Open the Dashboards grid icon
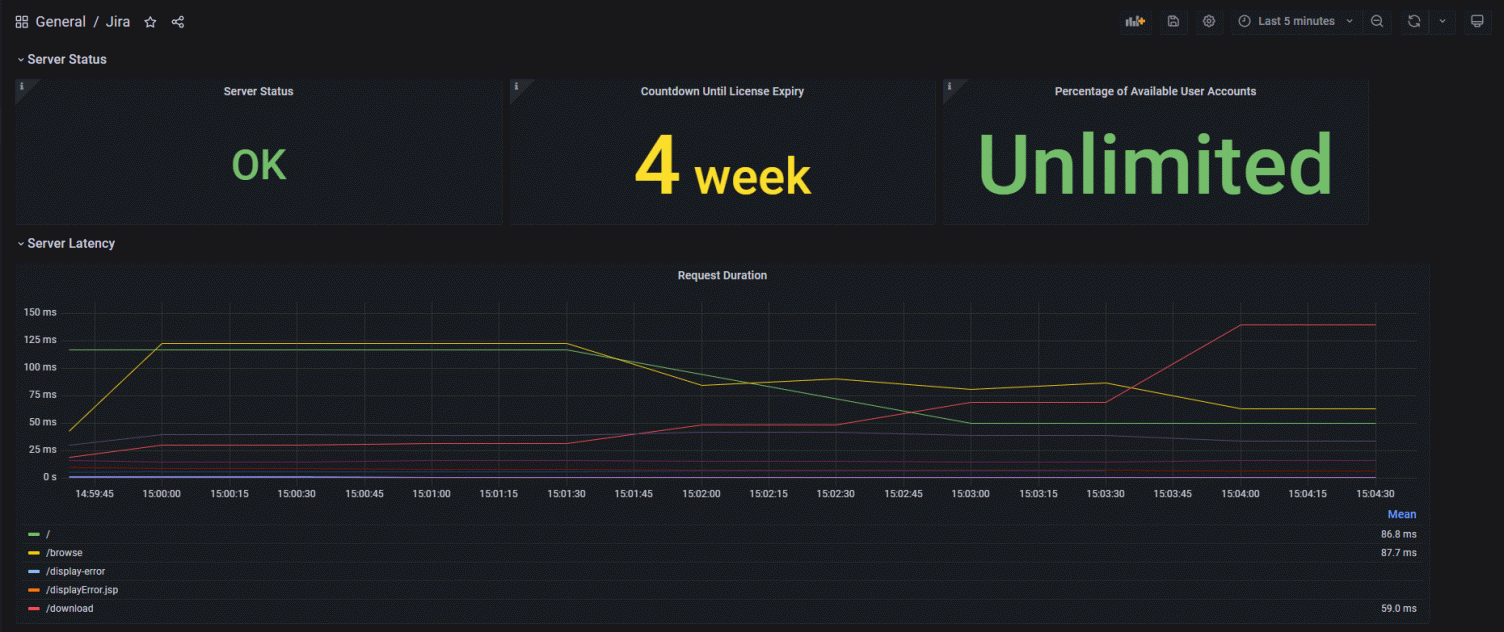Viewport: 1504px width, 632px height. pos(21,21)
